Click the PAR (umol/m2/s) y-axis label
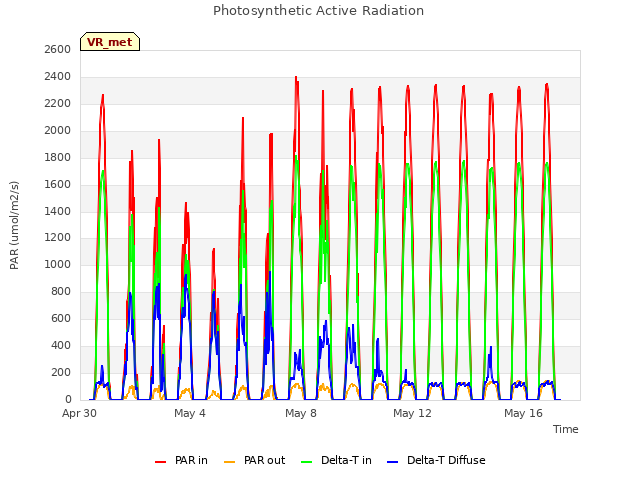640x480 pixels. pos(14,225)
